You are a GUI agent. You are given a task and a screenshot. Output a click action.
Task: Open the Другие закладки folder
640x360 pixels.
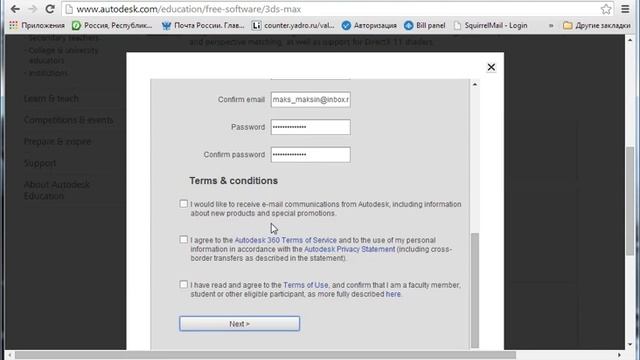pos(596,25)
